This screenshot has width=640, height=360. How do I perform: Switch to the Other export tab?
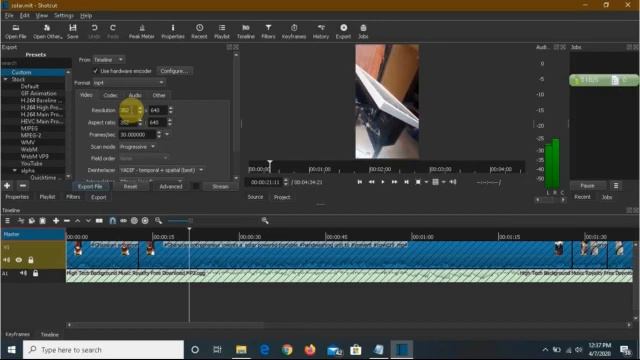tap(159, 95)
